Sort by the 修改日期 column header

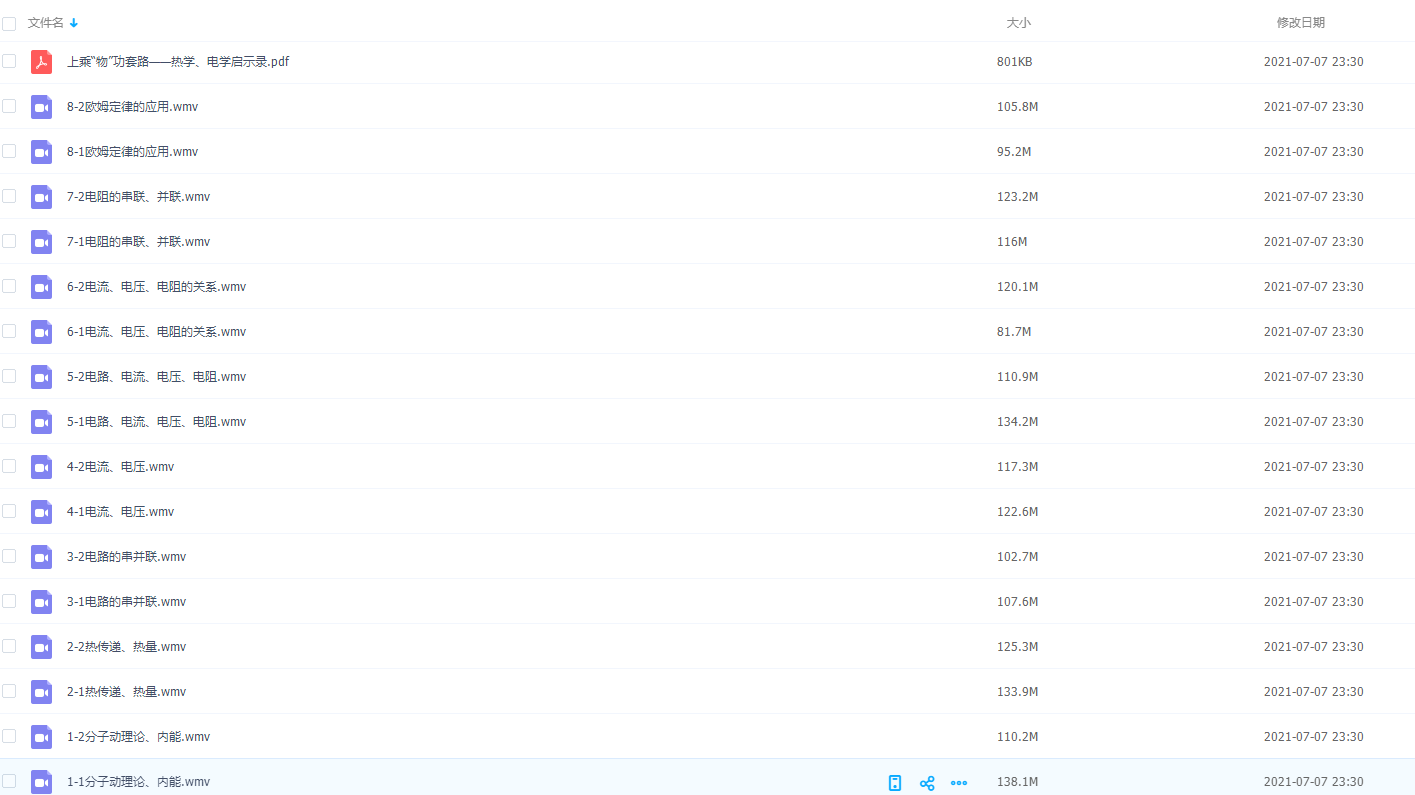1300,23
